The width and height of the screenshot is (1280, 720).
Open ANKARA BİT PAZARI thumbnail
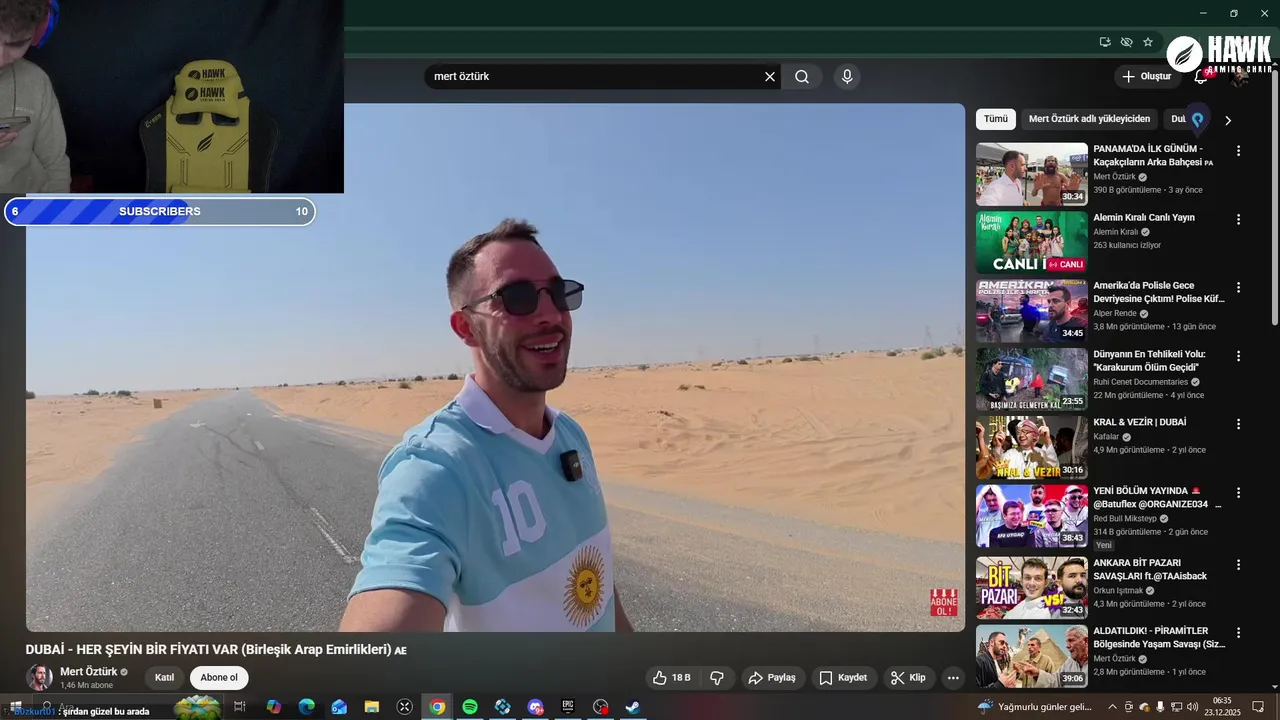click(1032, 587)
